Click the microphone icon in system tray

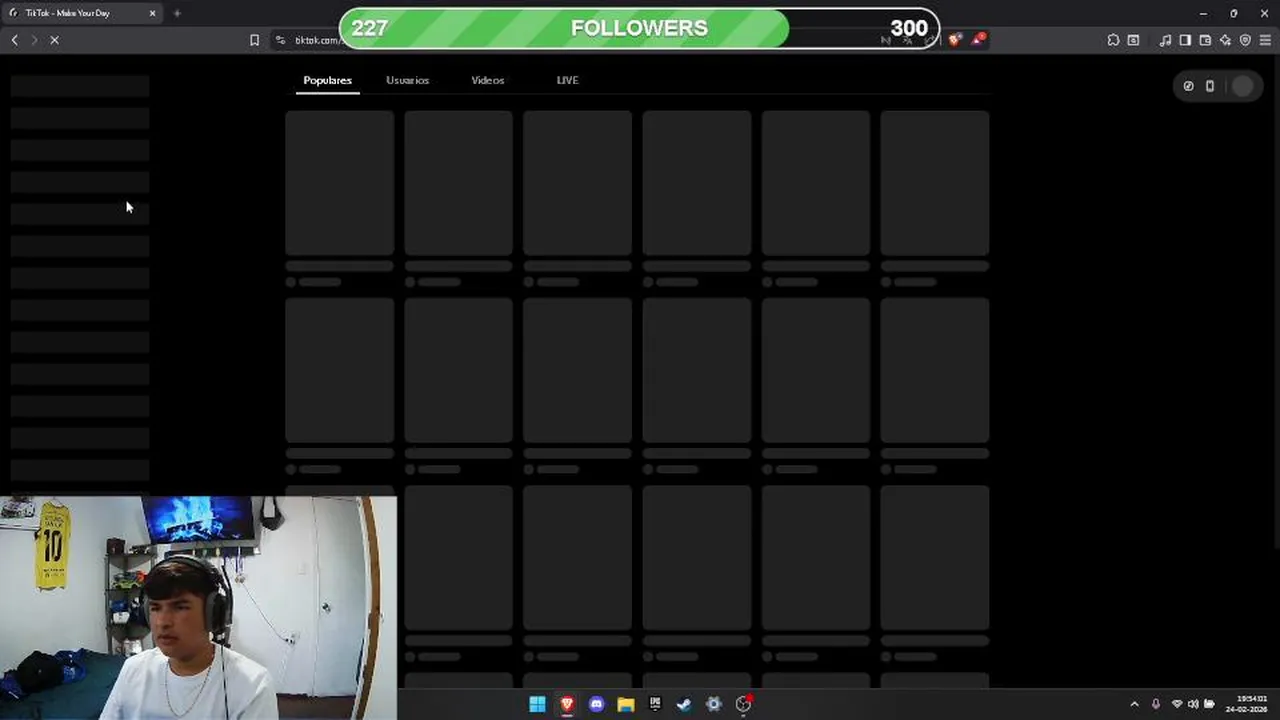tap(1156, 704)
